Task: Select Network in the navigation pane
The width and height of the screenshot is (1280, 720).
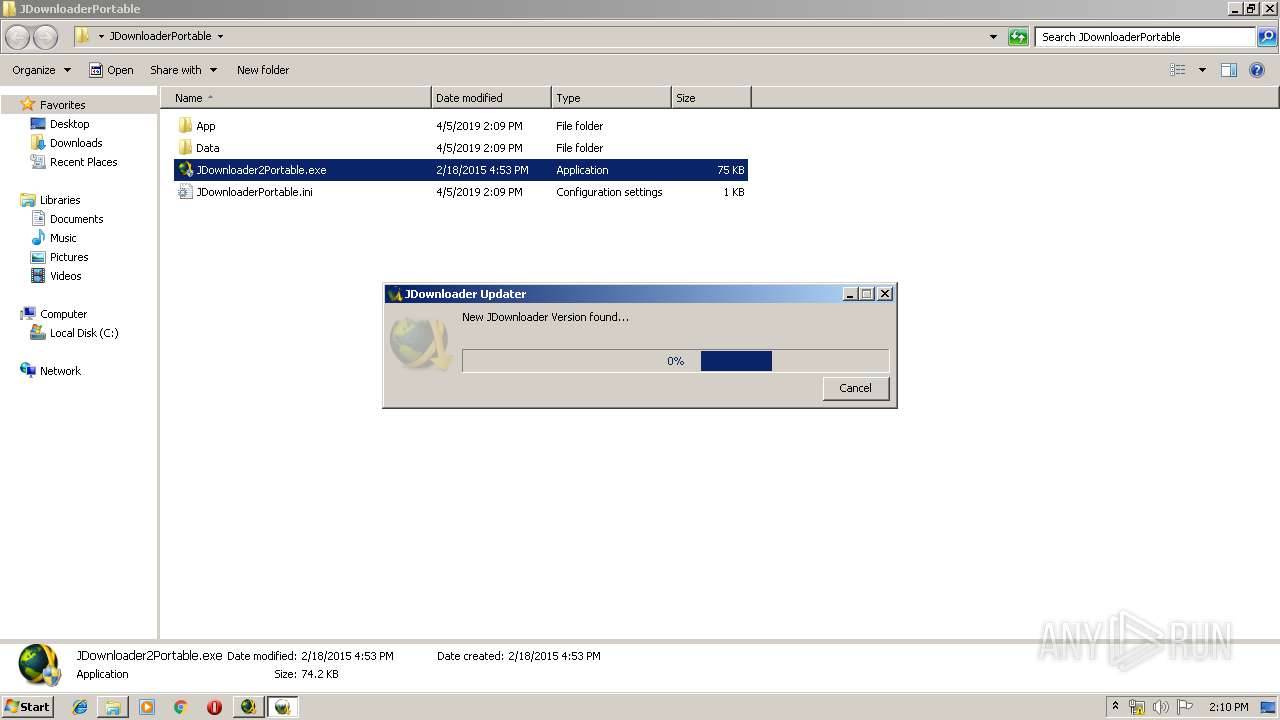Action: [60, 371]
